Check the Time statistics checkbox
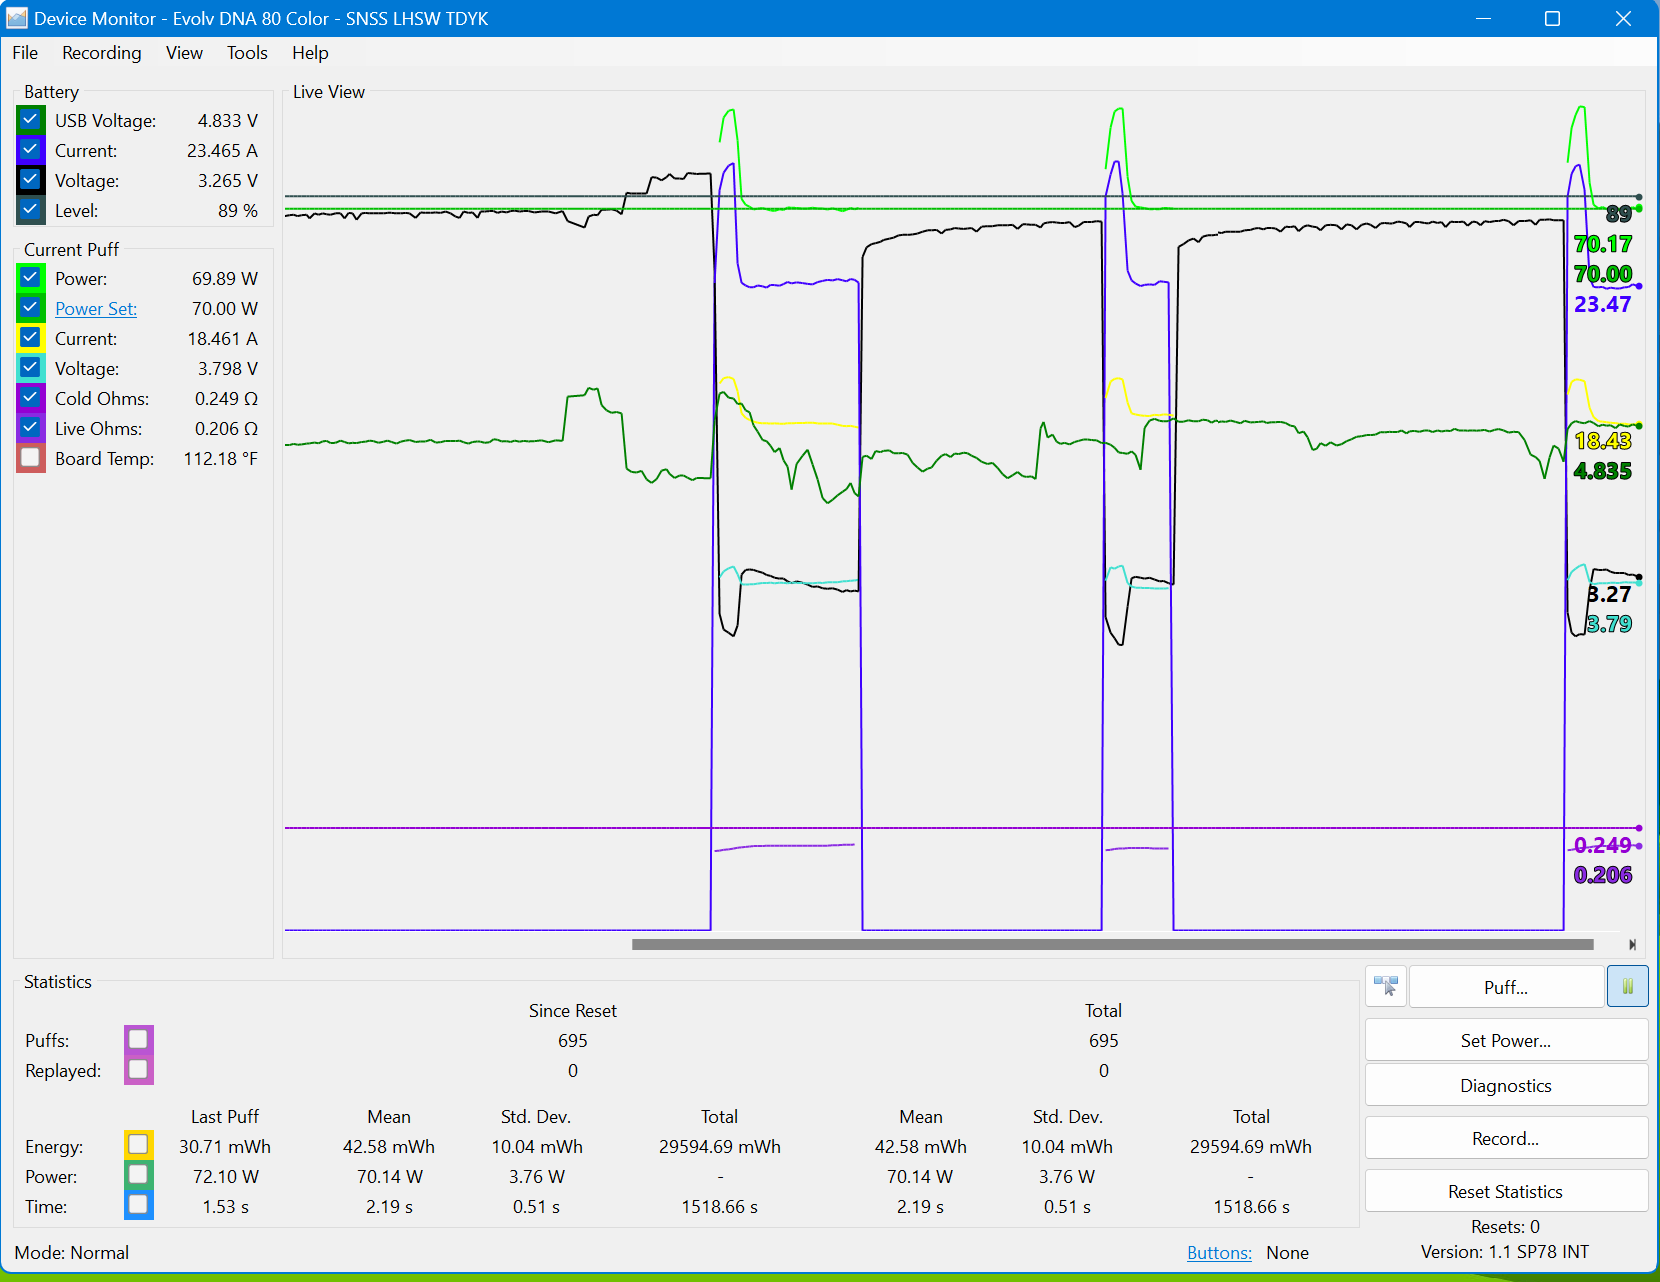 click(x=139, y=1205)
